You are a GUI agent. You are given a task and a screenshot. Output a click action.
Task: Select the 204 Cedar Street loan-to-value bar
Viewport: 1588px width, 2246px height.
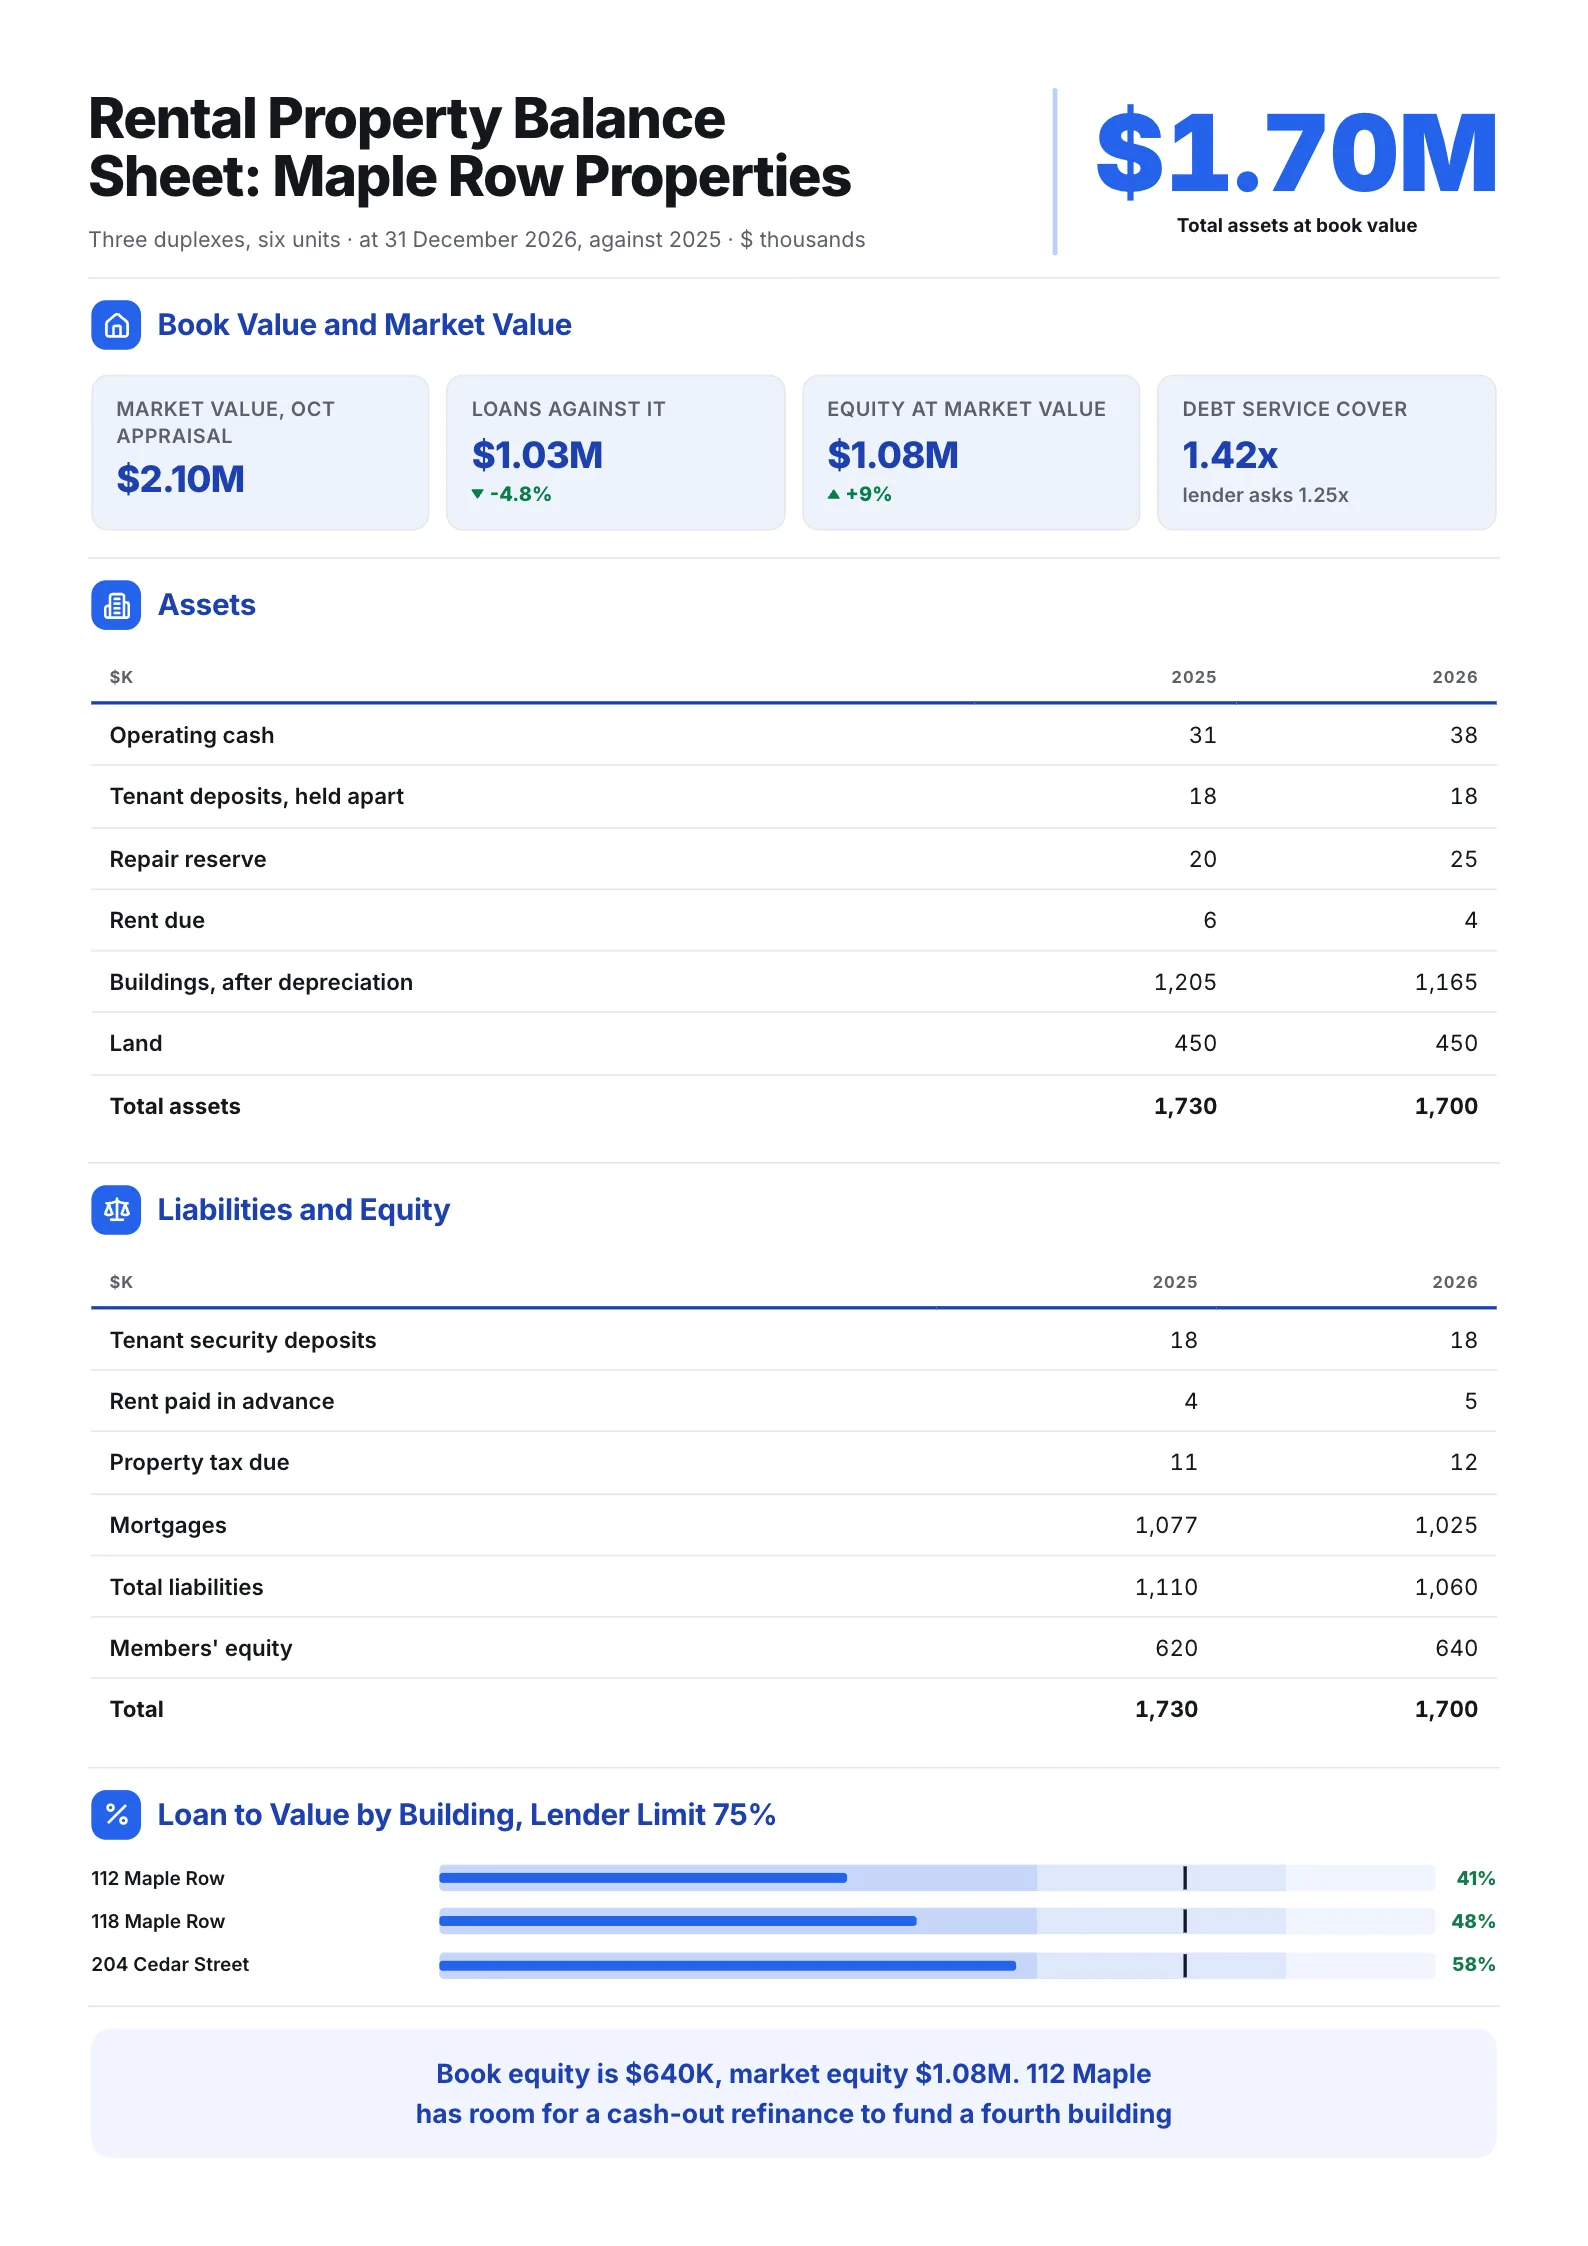pos(937,1965)
